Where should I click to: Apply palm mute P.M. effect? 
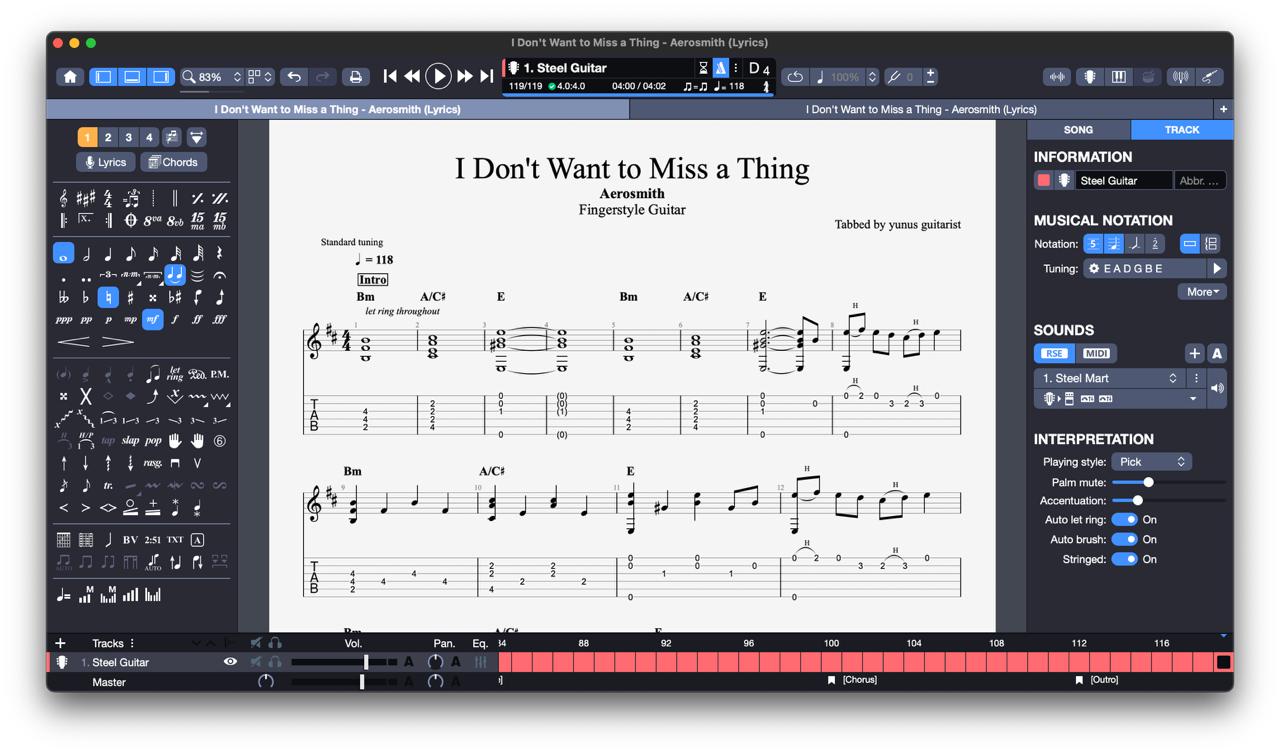[x=220, y=374]
